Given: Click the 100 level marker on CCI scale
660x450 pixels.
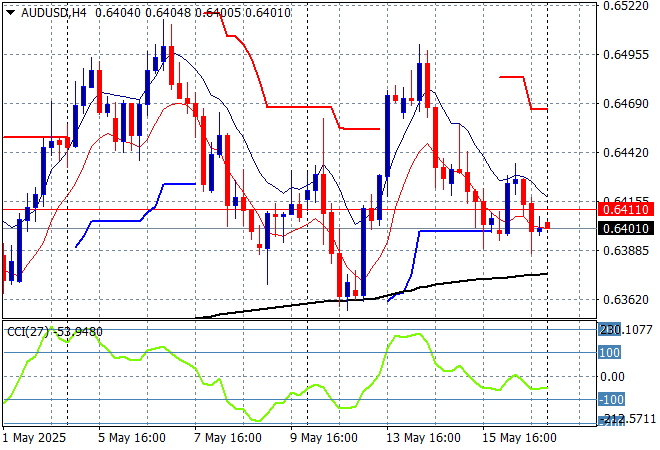Looking at the screenshot, I should (609, 352).
